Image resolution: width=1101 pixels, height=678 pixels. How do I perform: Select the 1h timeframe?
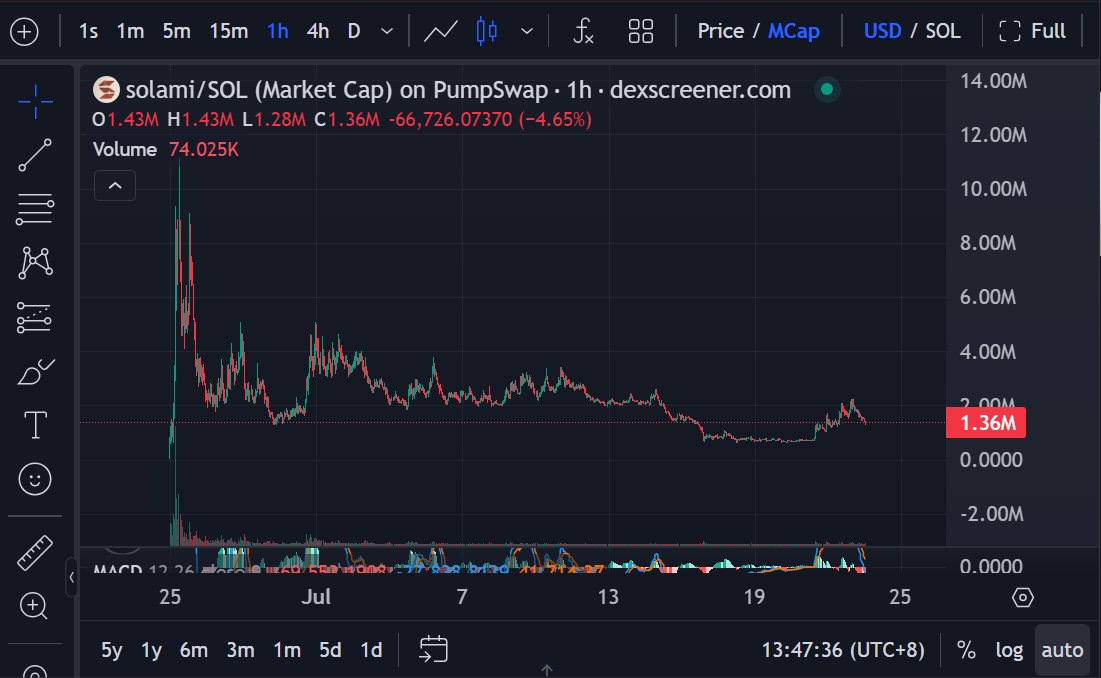277,32
